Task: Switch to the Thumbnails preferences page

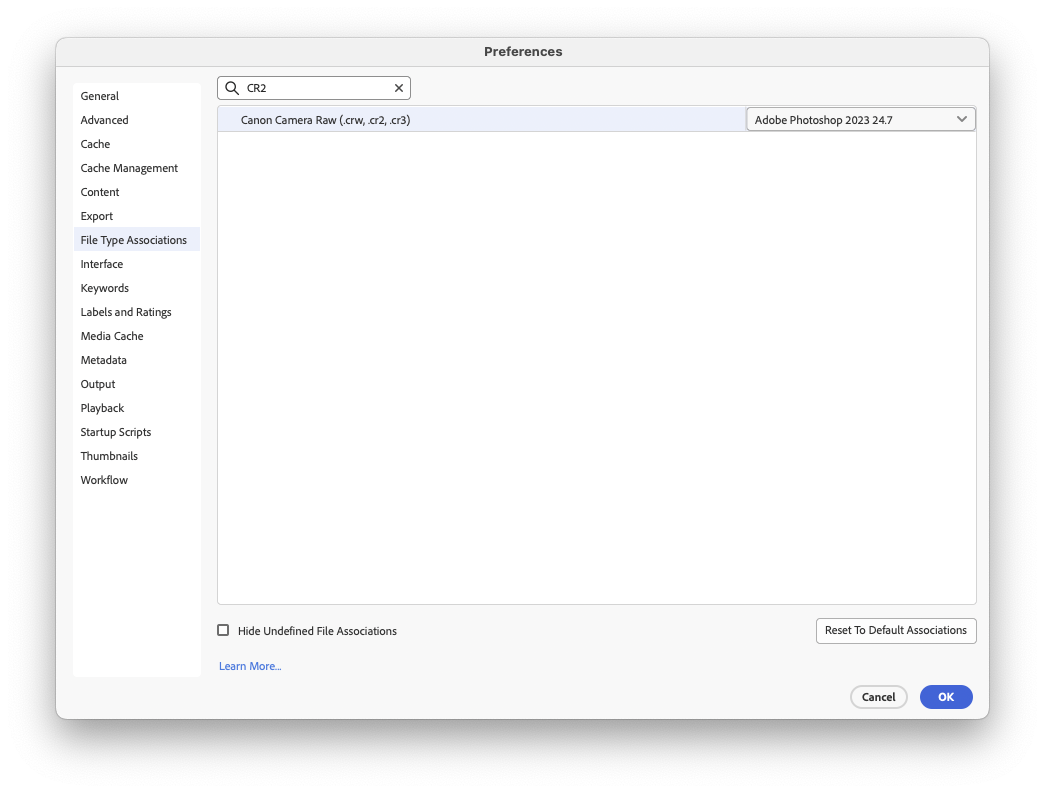Action: tap(109, 455)
